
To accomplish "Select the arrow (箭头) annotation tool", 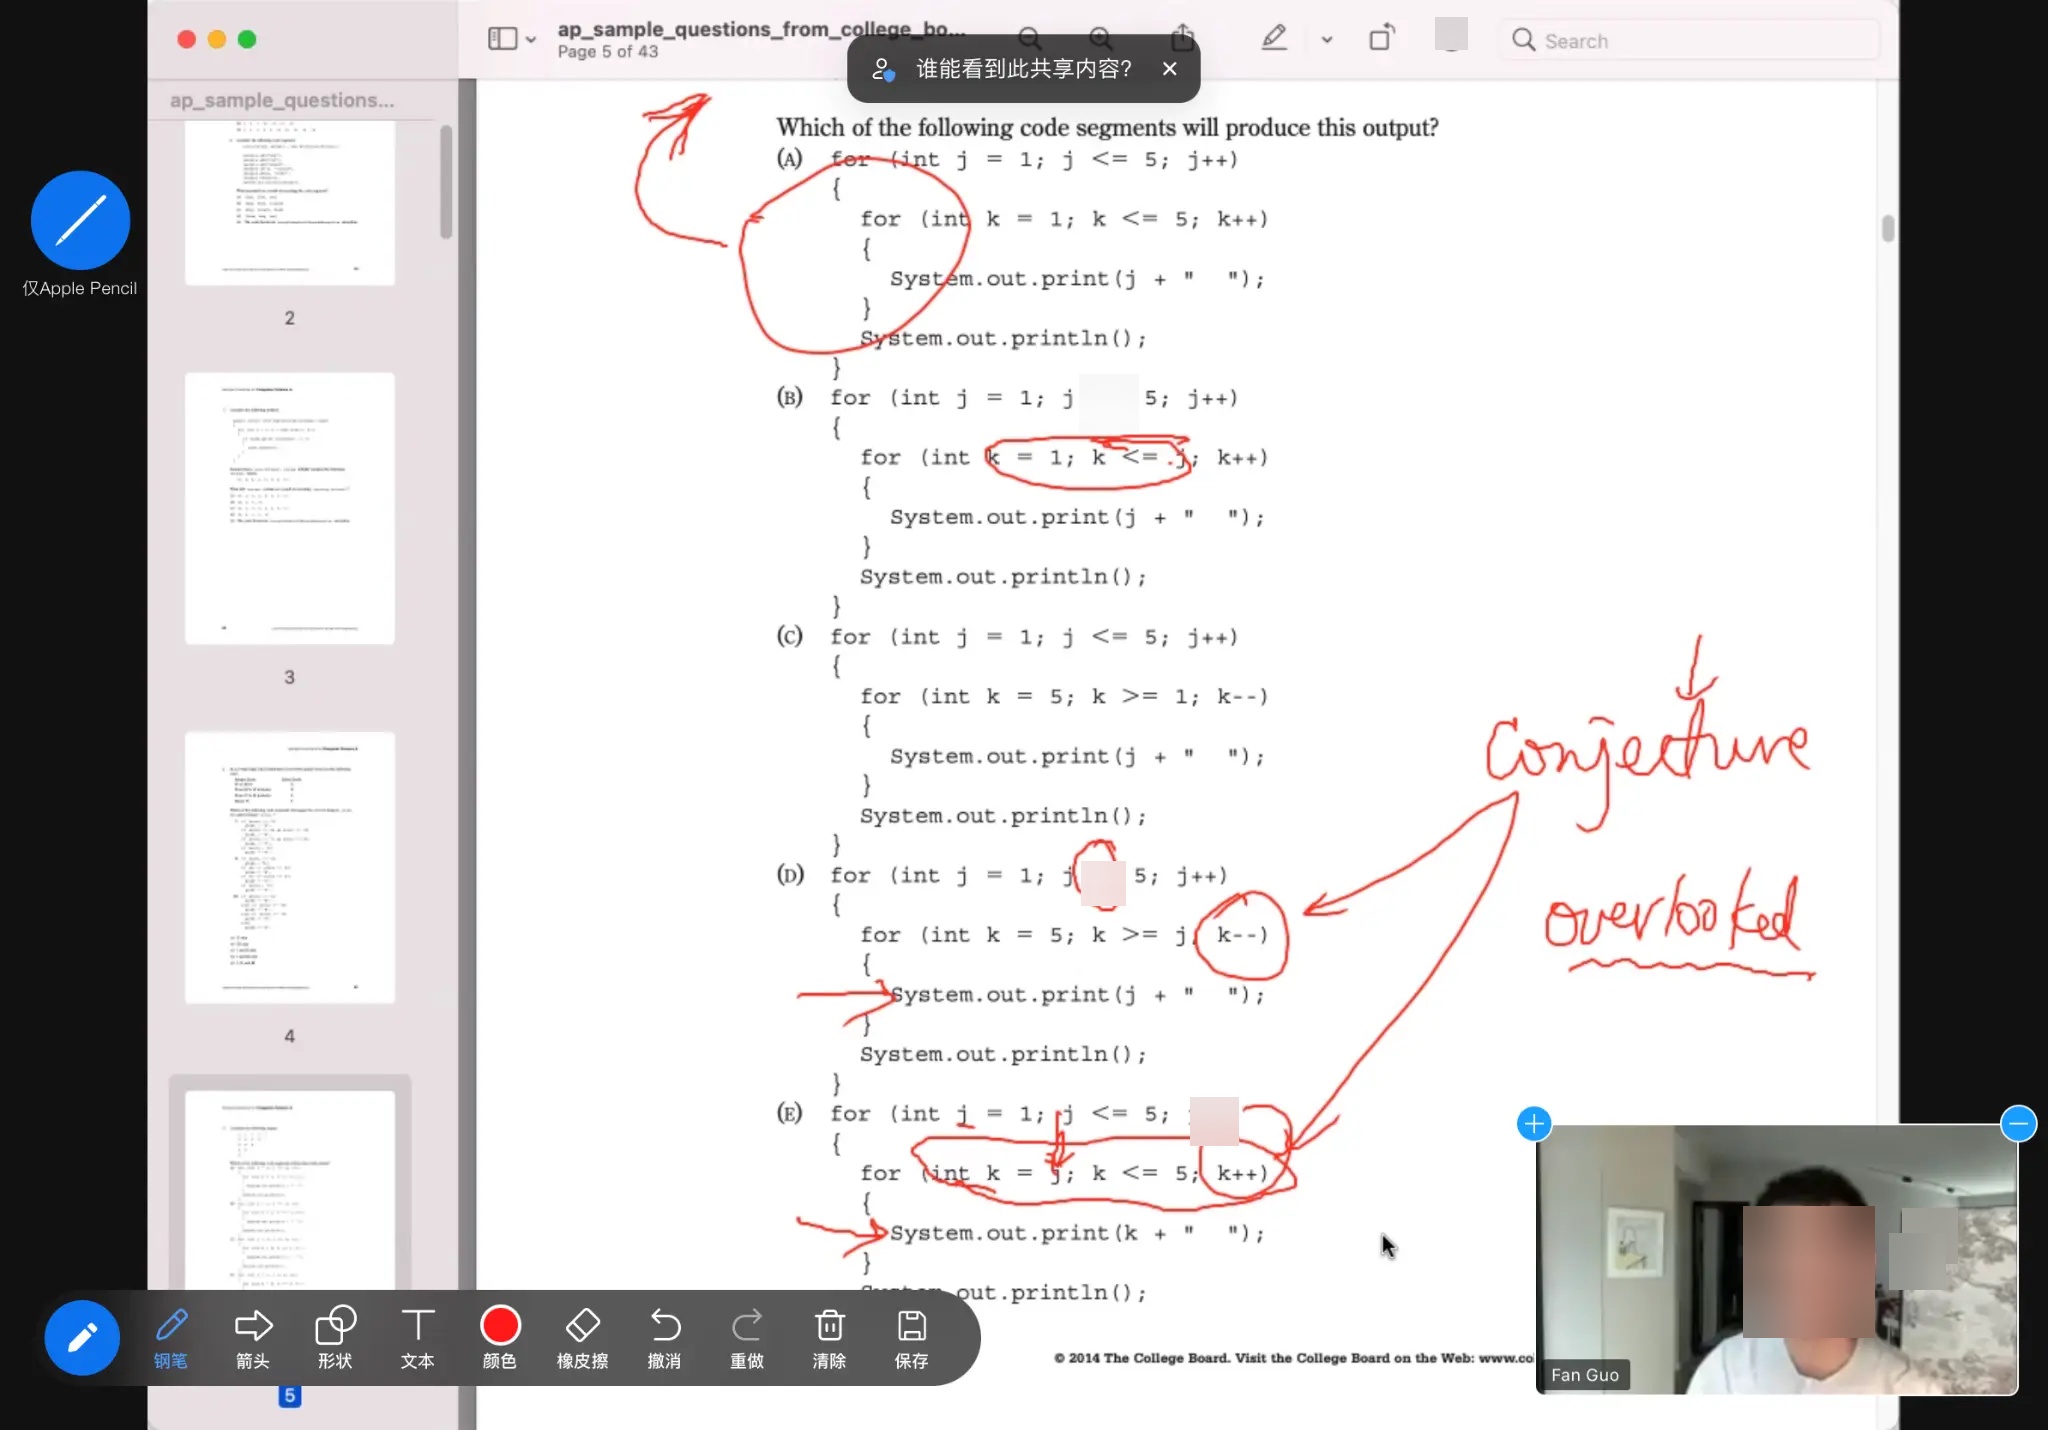I will (253, 1336).
